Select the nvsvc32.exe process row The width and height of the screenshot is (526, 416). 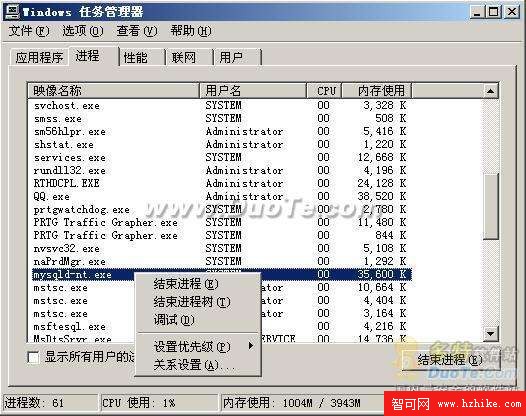(220, 248)
